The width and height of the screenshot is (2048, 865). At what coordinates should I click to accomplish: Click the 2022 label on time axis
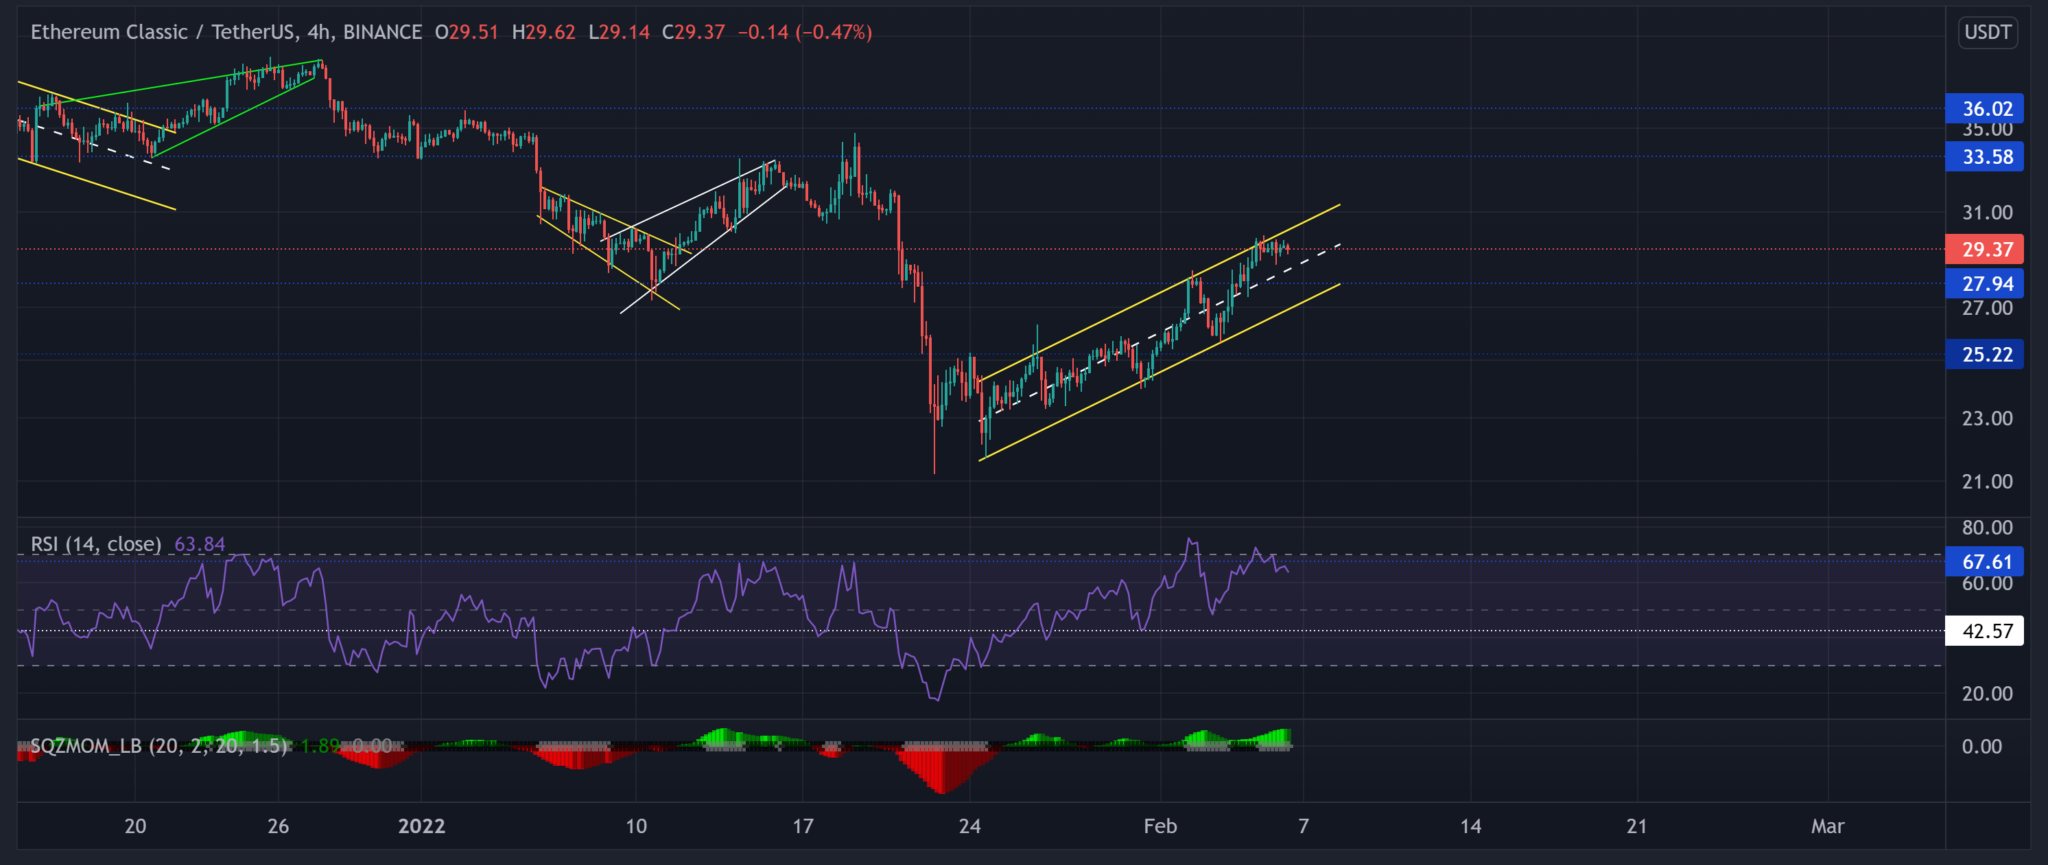(421, 826)
